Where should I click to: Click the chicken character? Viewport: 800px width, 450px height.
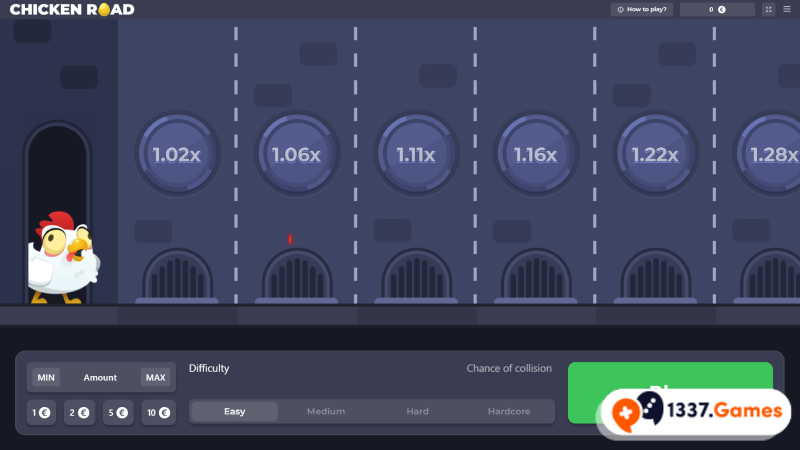click(62, 257)
